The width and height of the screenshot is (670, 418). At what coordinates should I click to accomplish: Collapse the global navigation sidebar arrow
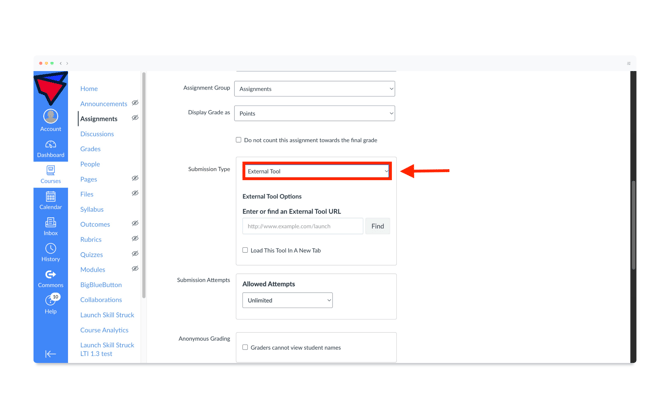50,354
